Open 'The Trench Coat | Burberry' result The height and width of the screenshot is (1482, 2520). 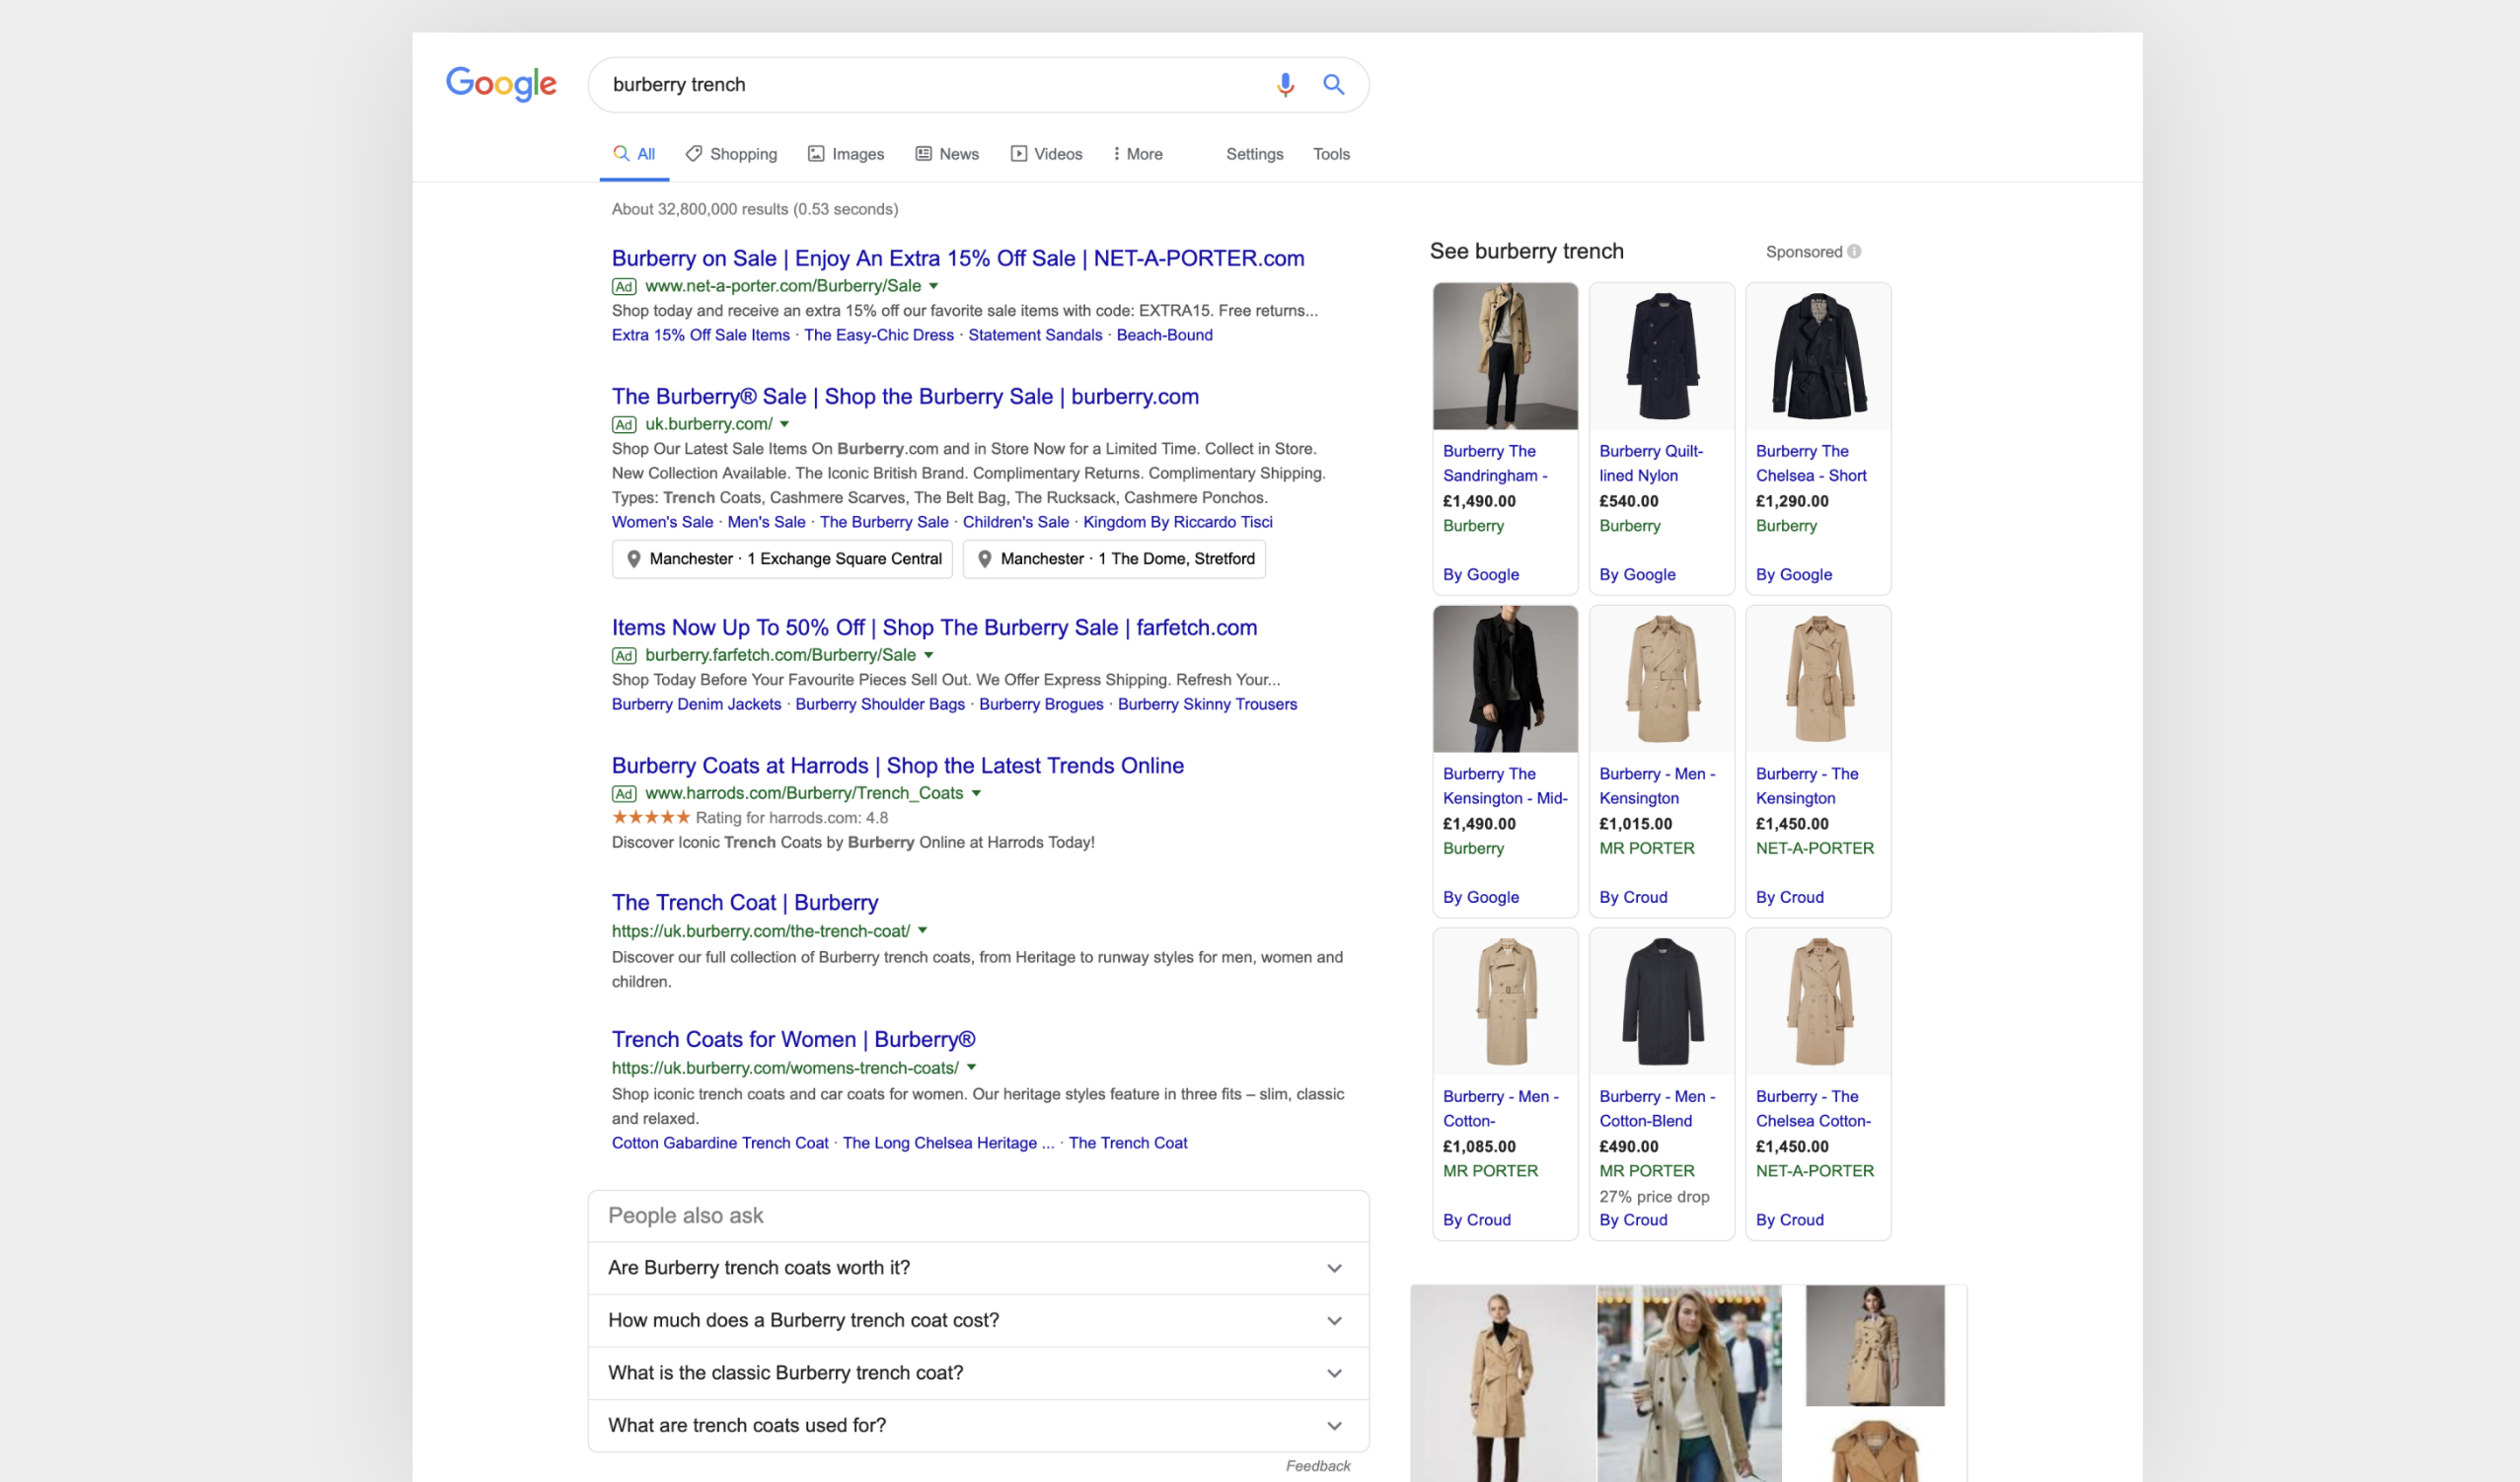coord(744,902)
